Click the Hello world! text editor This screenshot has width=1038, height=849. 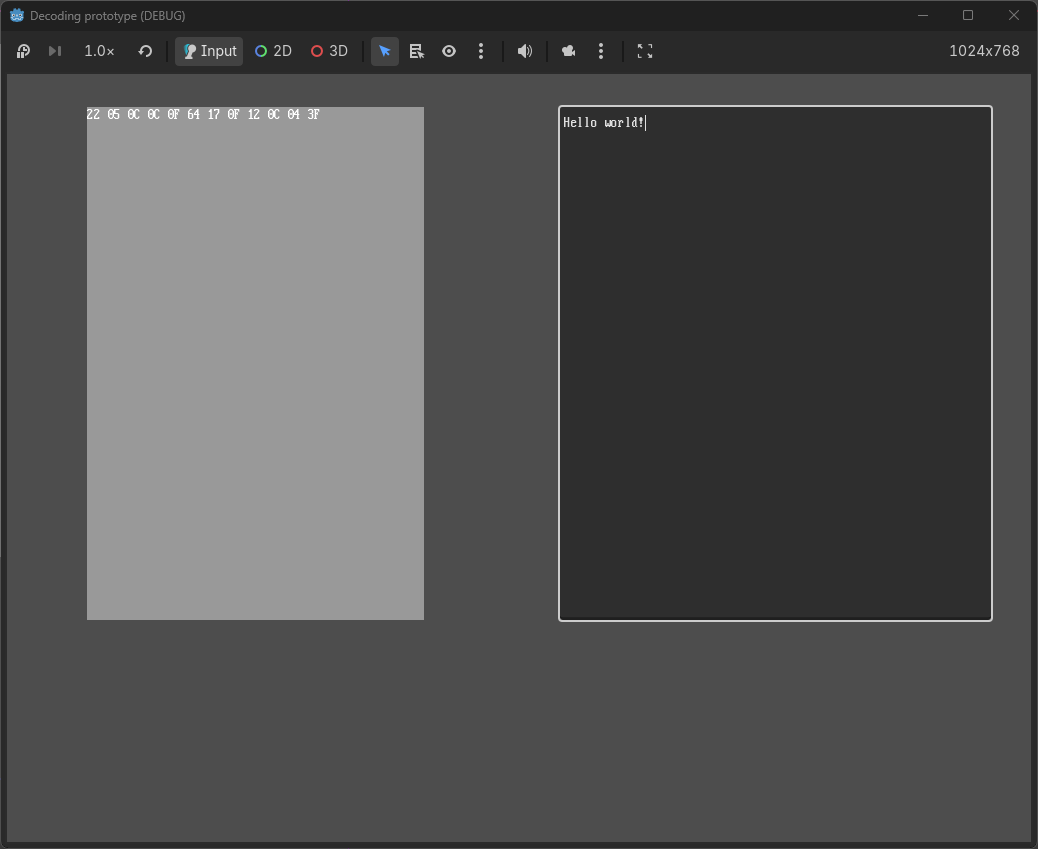pyautogui.click(x=775, y=363)
